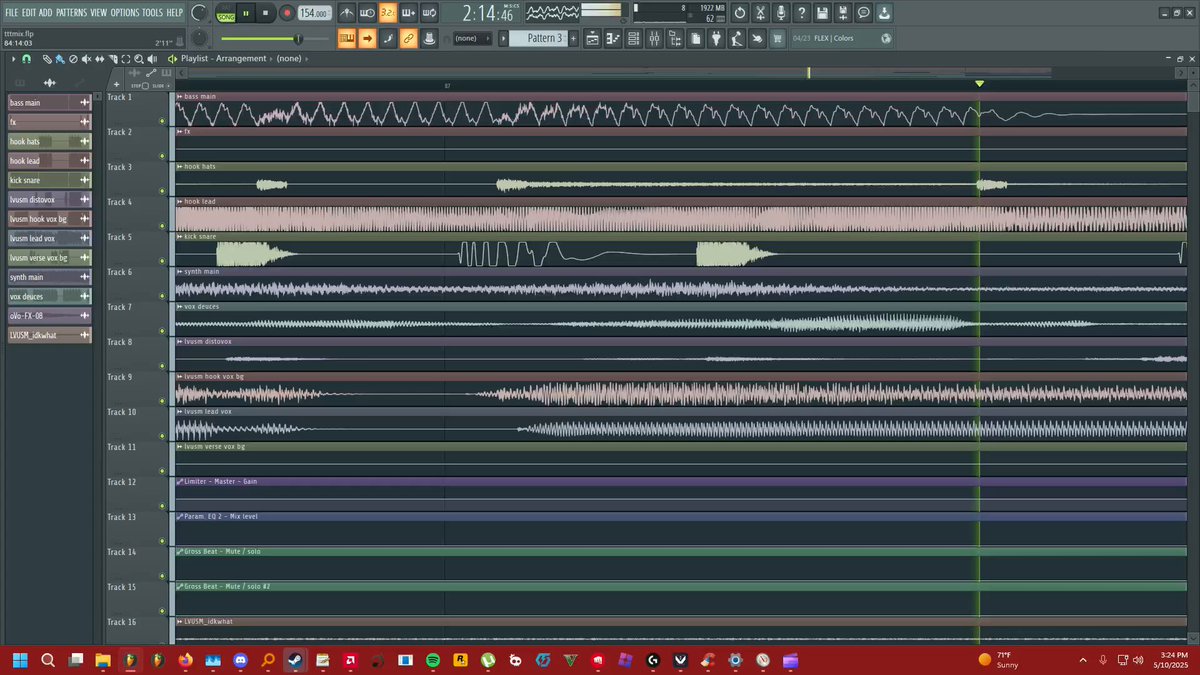Viewport: 1200px width, 675px height.
Task: Open the OPTIONS menu
Action: click(125, 12)
